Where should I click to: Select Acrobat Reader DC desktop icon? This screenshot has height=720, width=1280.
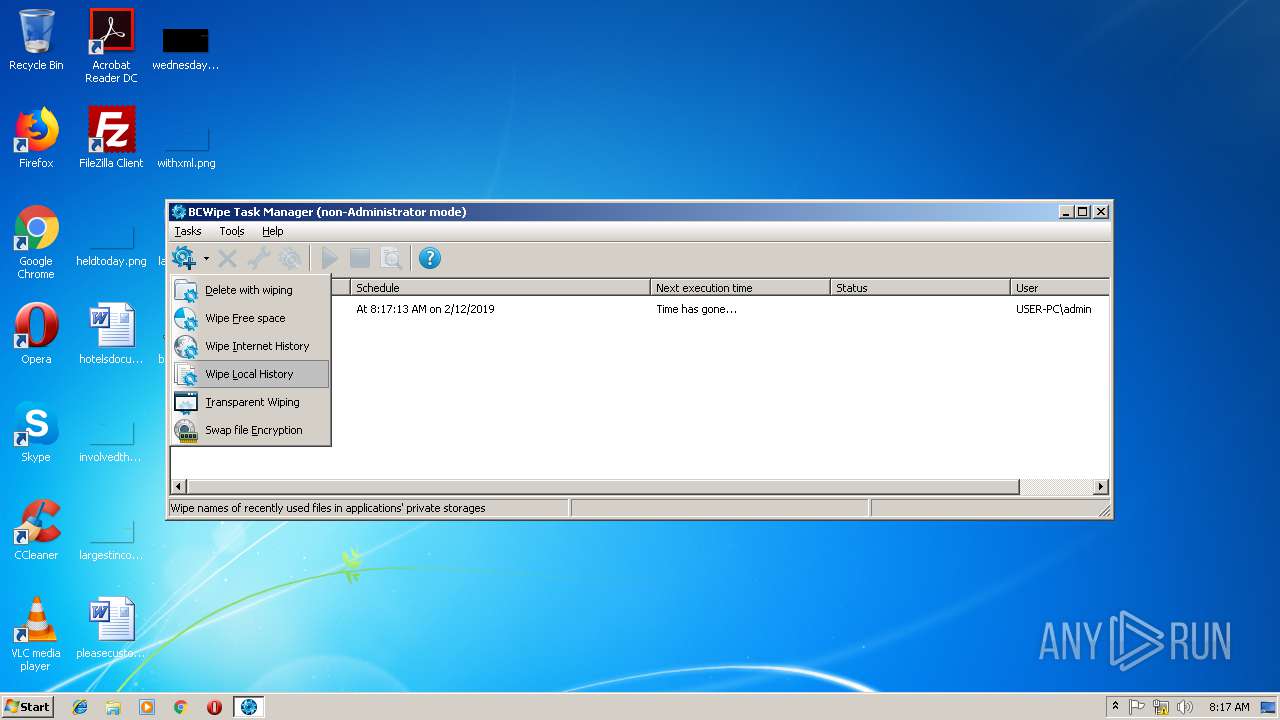pyautogui.click(x=111, y=46)
